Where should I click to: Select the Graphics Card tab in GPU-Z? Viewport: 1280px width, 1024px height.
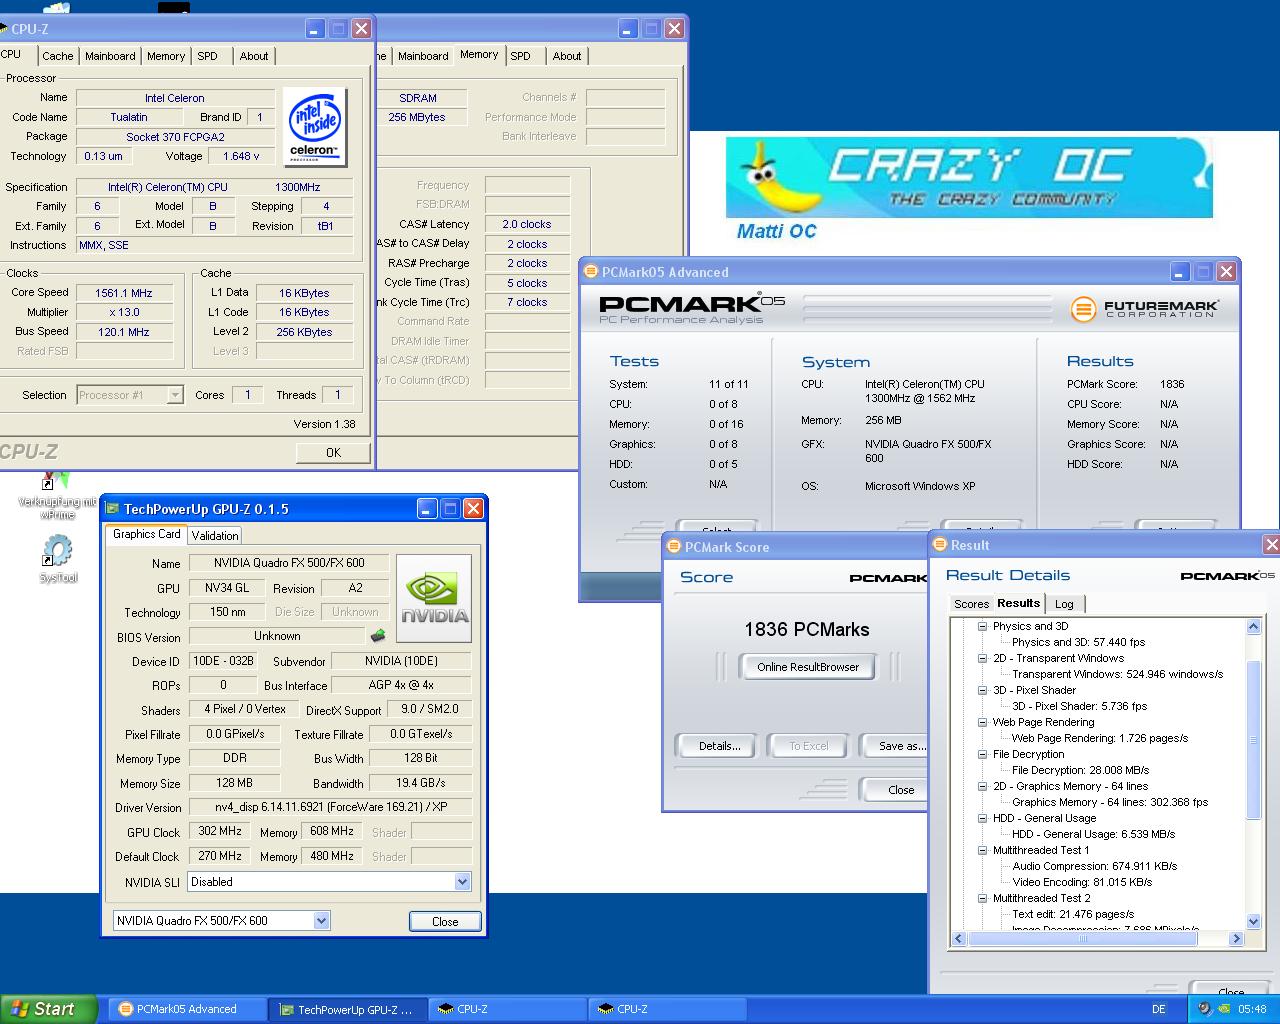(x=147, y=534)
